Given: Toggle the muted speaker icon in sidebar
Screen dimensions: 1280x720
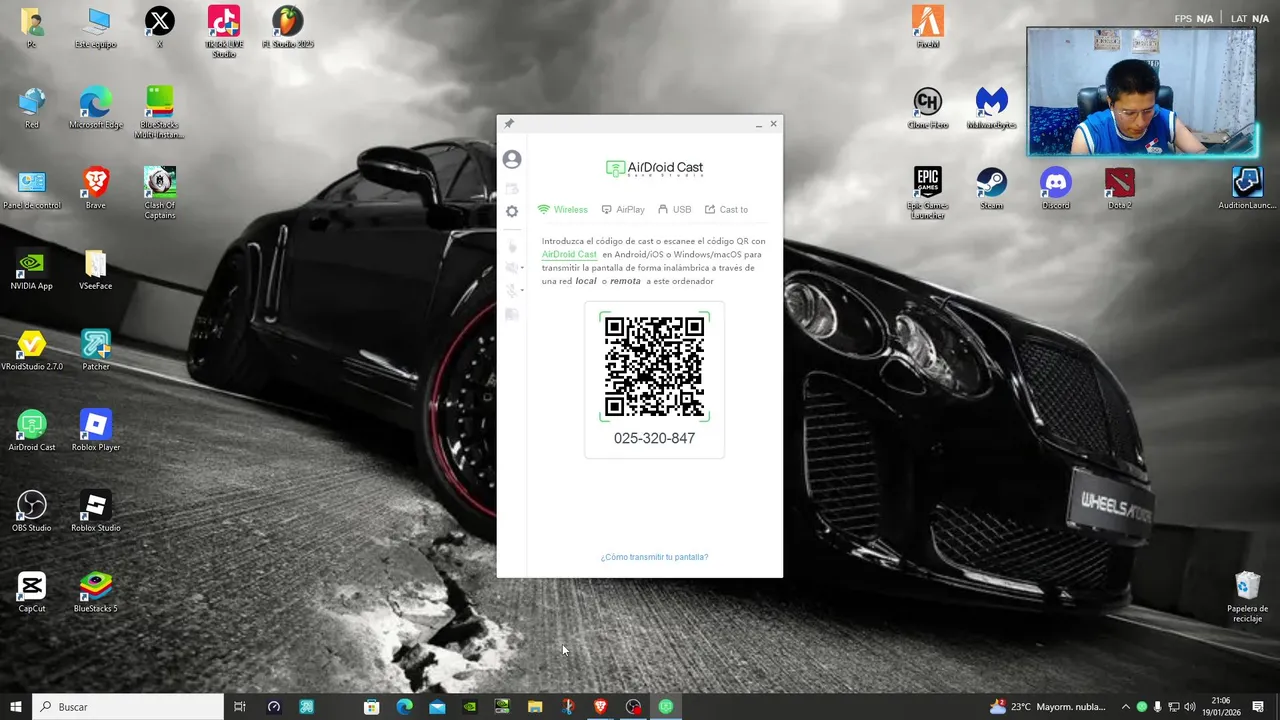Looking at the screenshot, I should pos(511,268).
